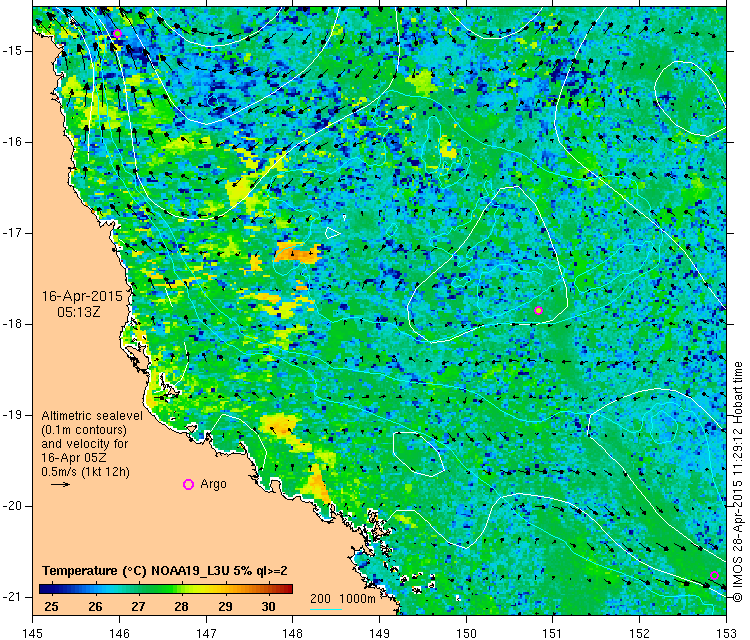This screenshot has height=640, width=750.
Task: Click the '150' longitude axis label
Action: [x=466, y=633]
